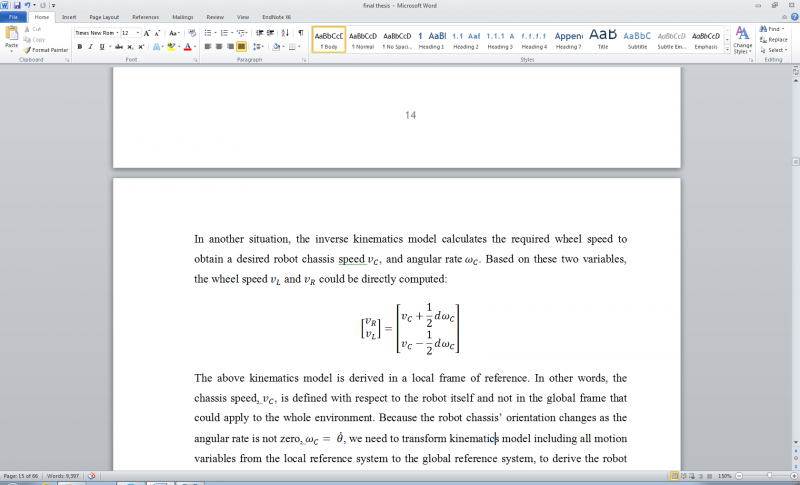Screen dimensions: 800x485
Task: Apply strikethrough formatting
Action: 119,46
